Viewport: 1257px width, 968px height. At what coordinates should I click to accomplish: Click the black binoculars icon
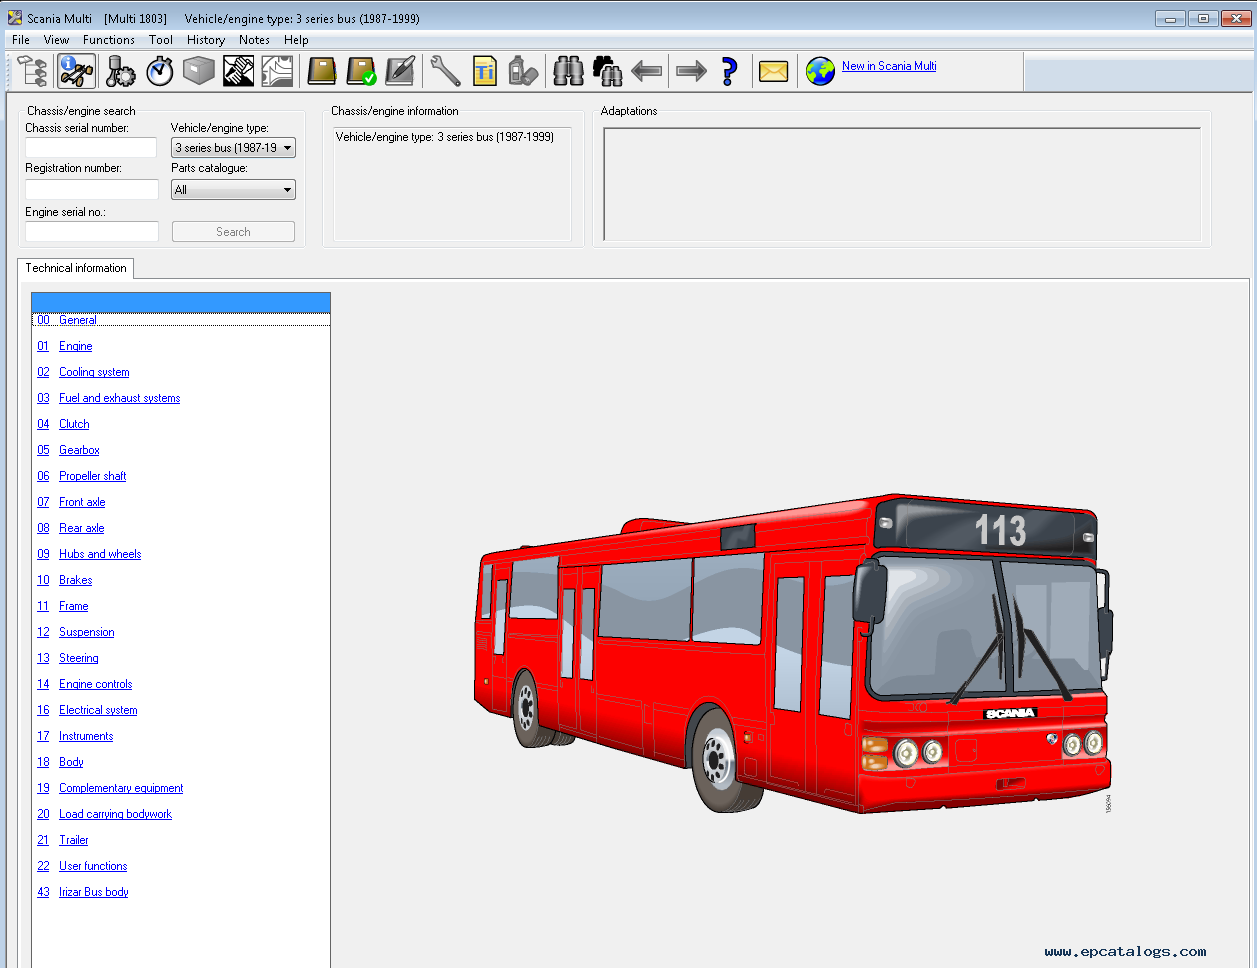[607, 71]
